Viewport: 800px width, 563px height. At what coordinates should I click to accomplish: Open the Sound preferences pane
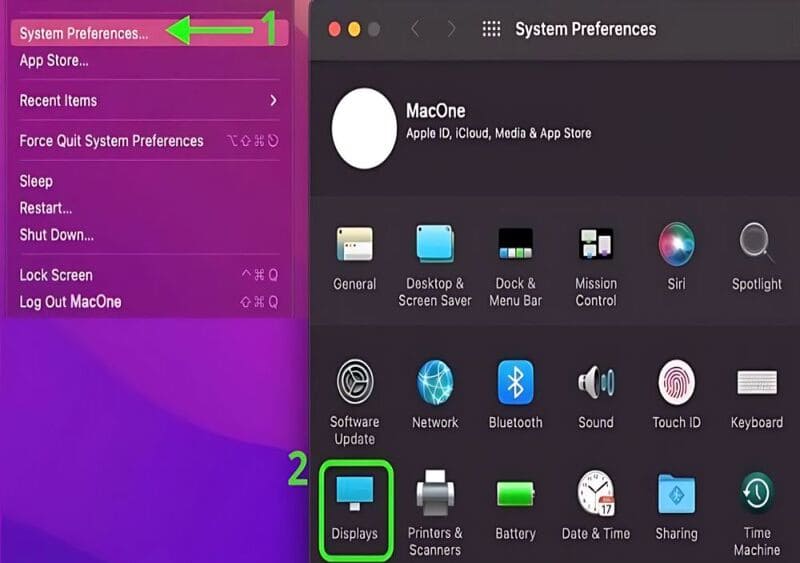click(x=596, y=395)
